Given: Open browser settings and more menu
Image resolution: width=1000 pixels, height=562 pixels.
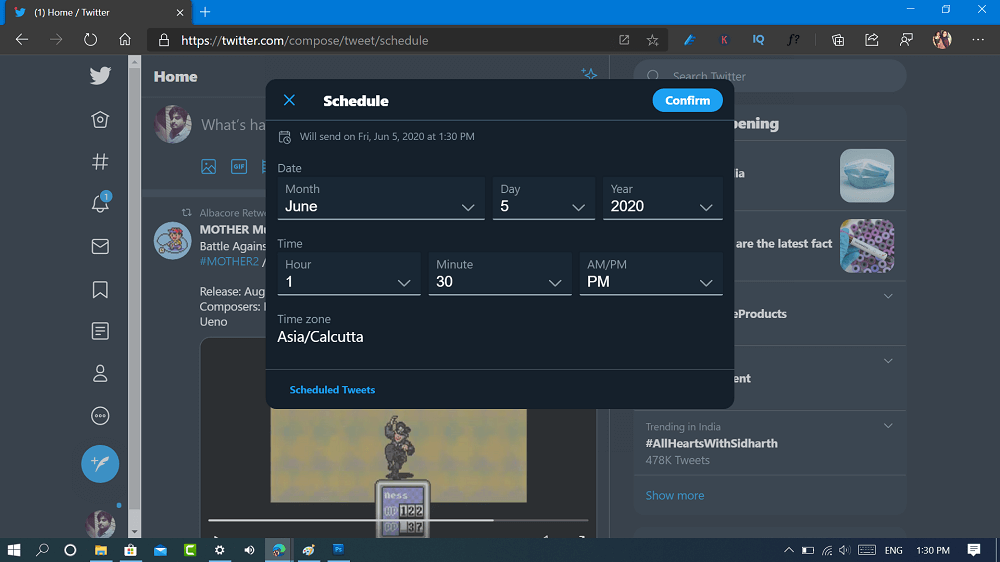Looking at the screenshot, I should (x=978, y=40).
